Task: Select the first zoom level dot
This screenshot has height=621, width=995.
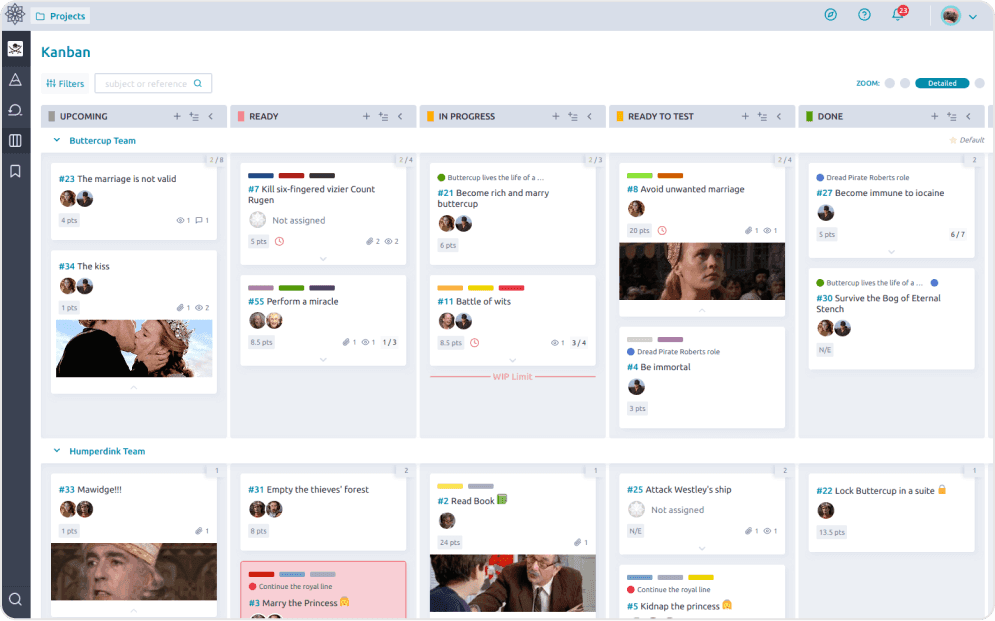Action: click(x=889, y=84)
